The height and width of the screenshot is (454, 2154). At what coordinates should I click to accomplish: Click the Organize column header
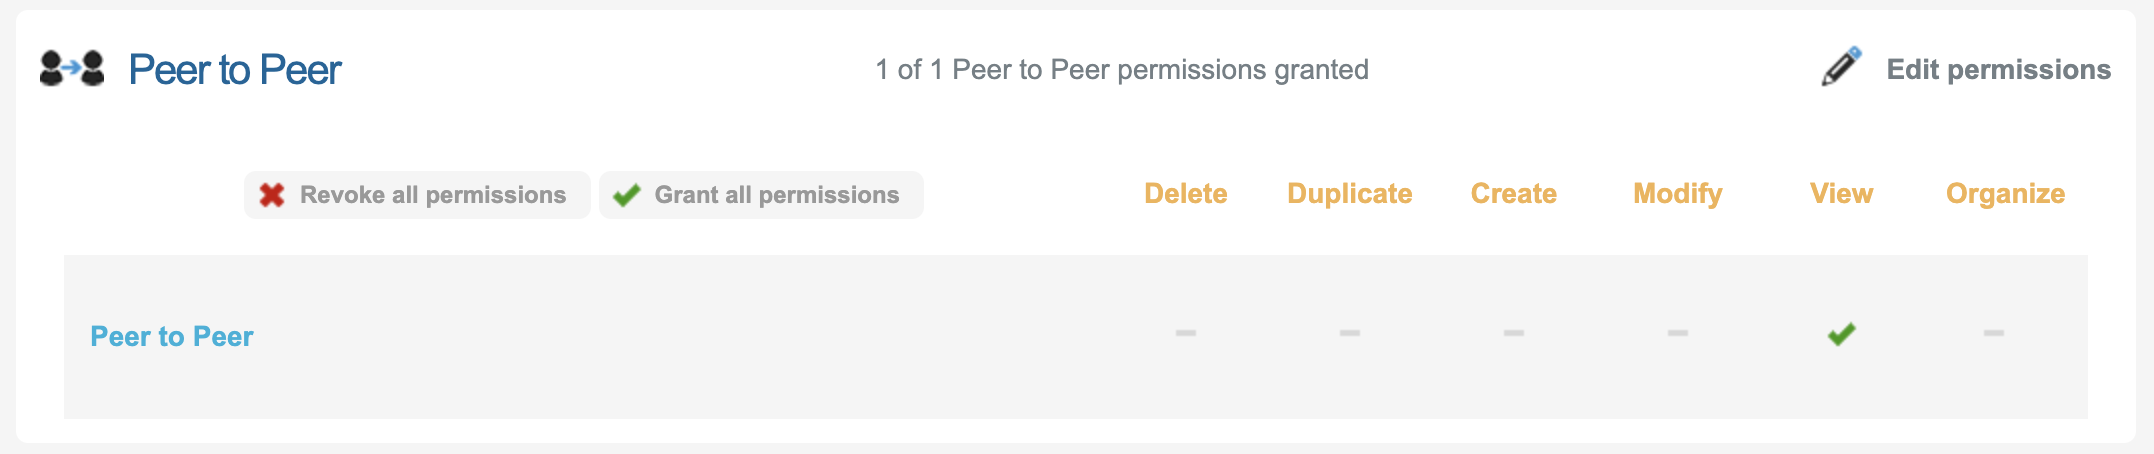(x=2005, y=193)
